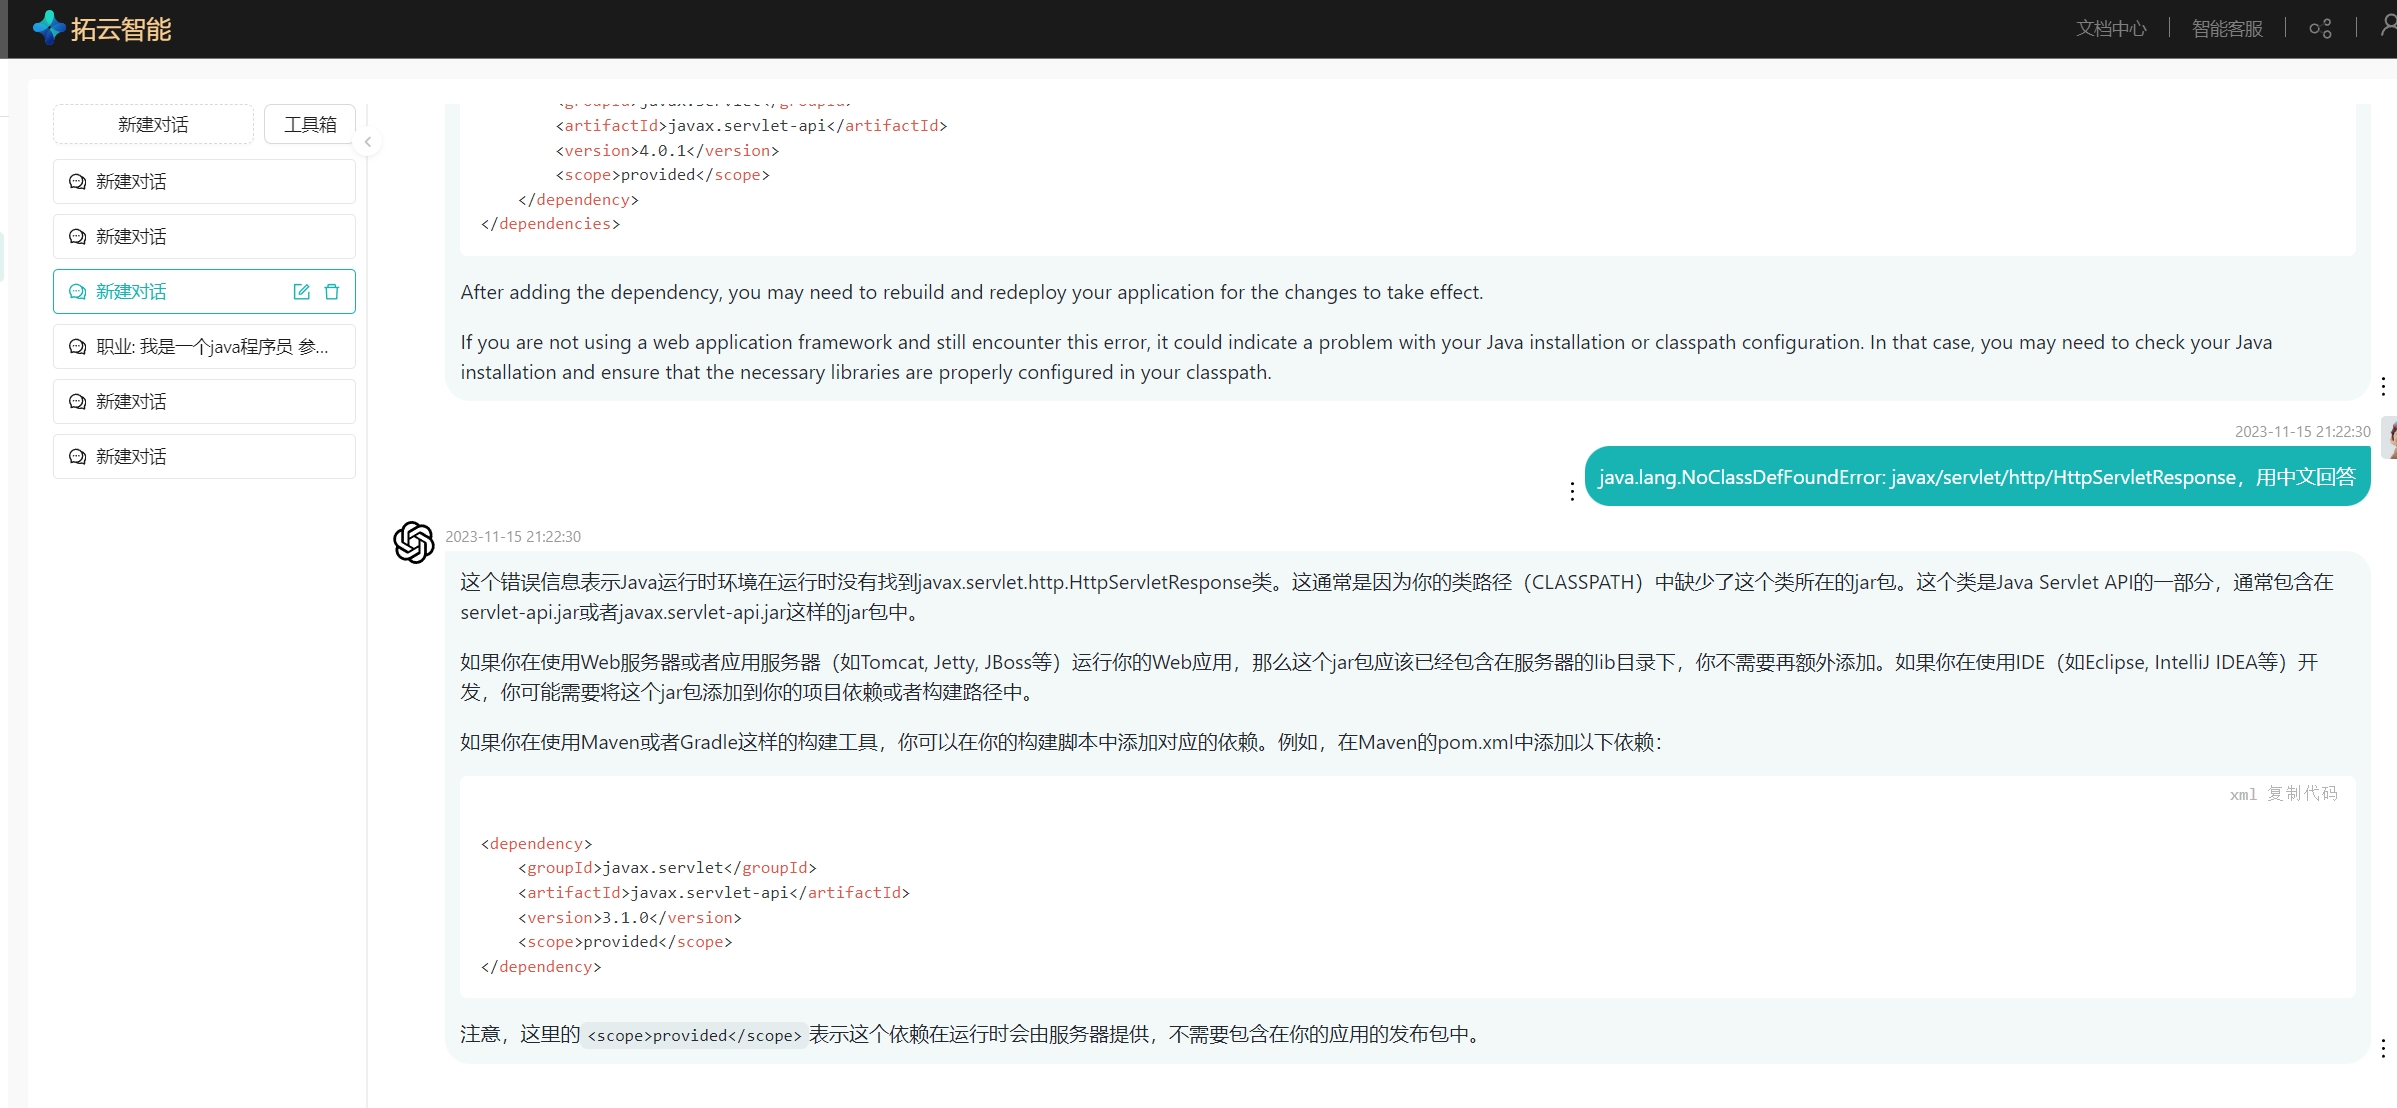Collapse the sidebar with the chevron arrow

point(368,142)
